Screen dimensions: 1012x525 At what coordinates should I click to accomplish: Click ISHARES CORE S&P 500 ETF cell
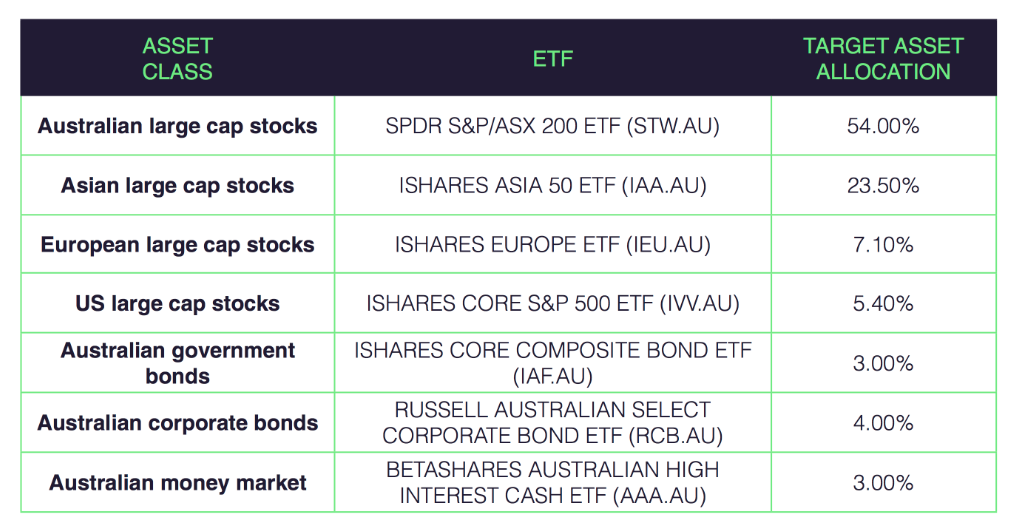pyautogui.click(x=552, y=304)
